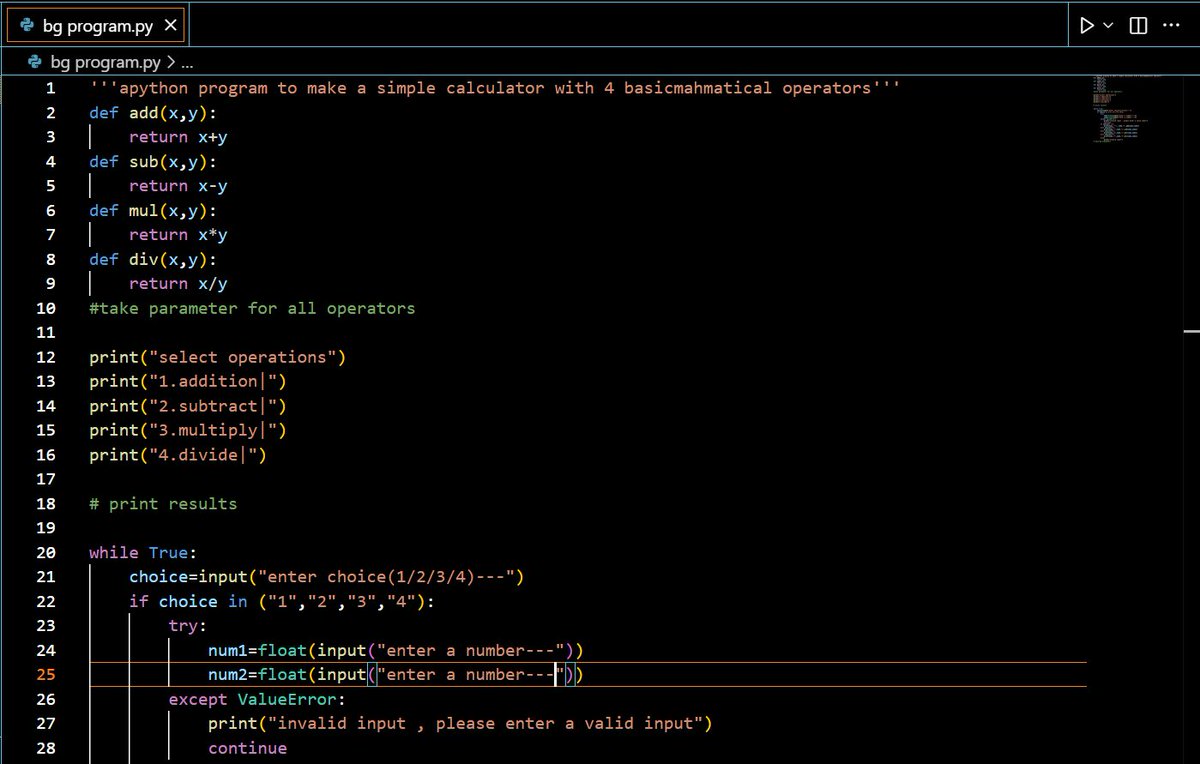Click line number 25 in the gutter
1200x764 pixels.
(45, 674)
